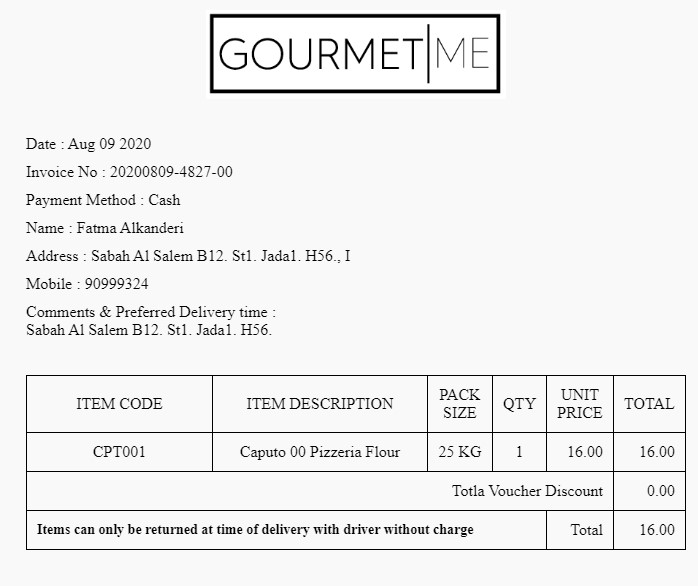Select the invoice number 20200809-4827-00
Screen dimensions: 698x586
[171, 172]
